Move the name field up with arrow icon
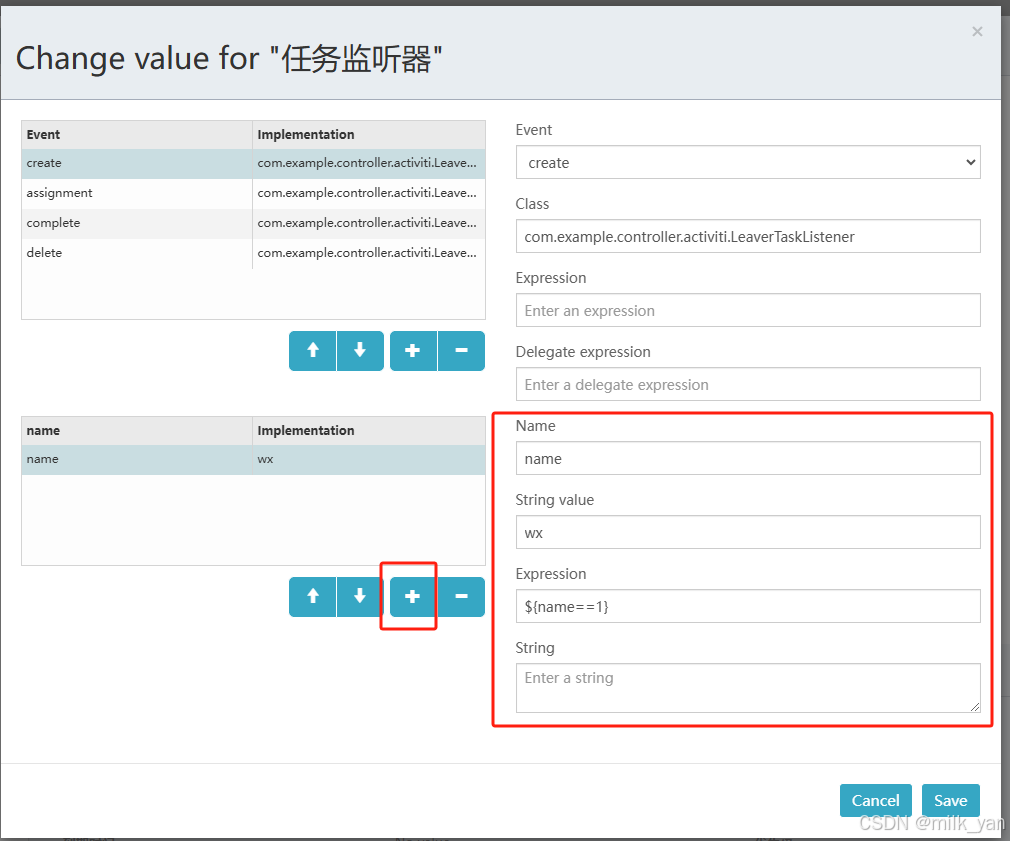Viewport: 1010px width, 841px height. (x=312, y=596)
